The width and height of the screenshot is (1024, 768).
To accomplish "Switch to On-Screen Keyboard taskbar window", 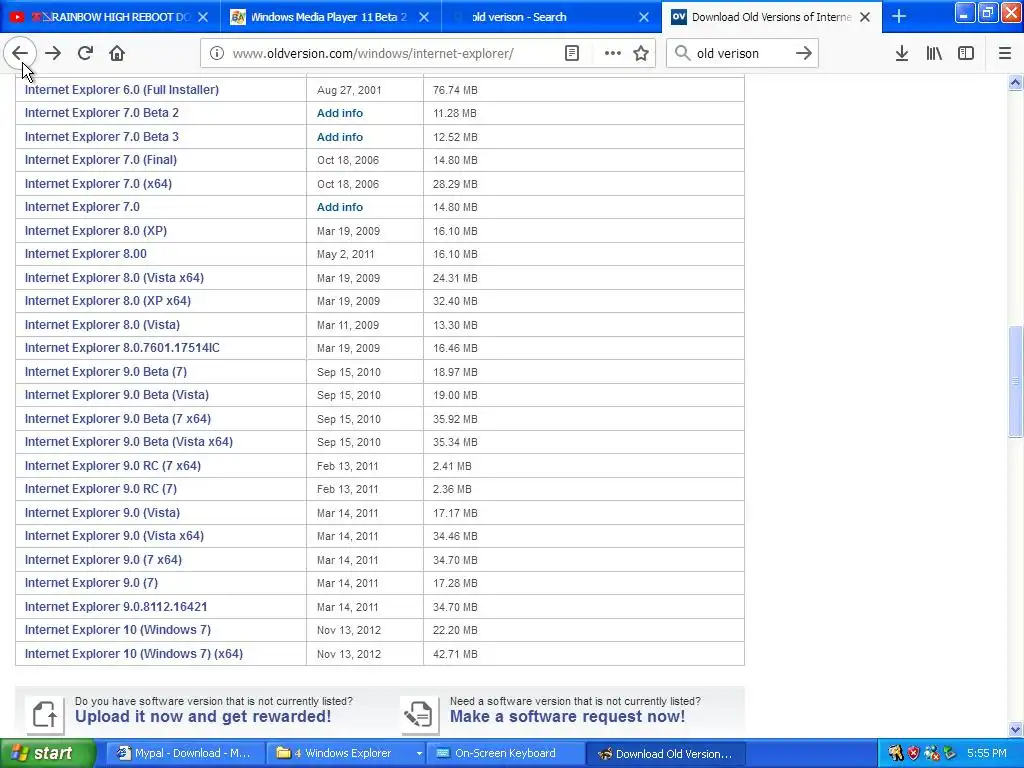I will tap(505, 754).
